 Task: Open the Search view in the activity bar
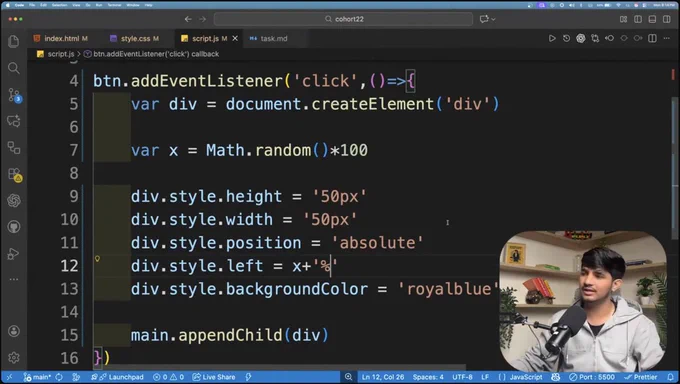click(13, 68)
